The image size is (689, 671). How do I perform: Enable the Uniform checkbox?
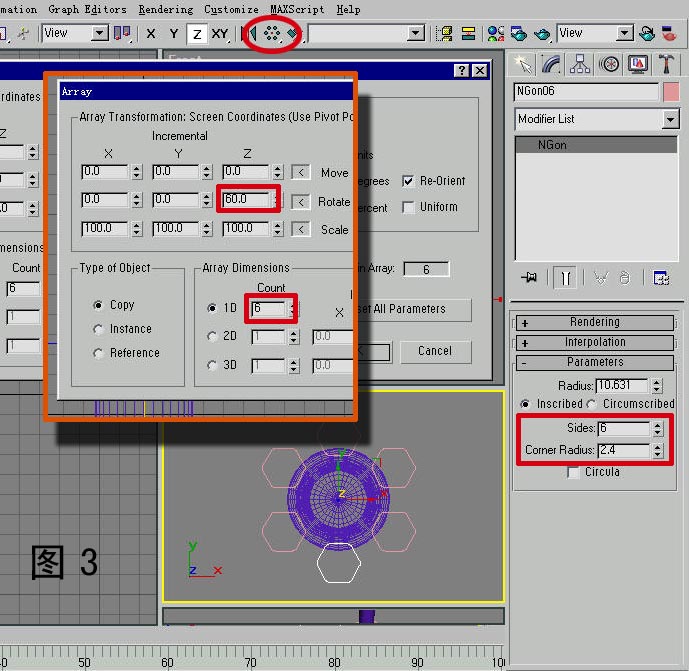[x=408, y=207]
